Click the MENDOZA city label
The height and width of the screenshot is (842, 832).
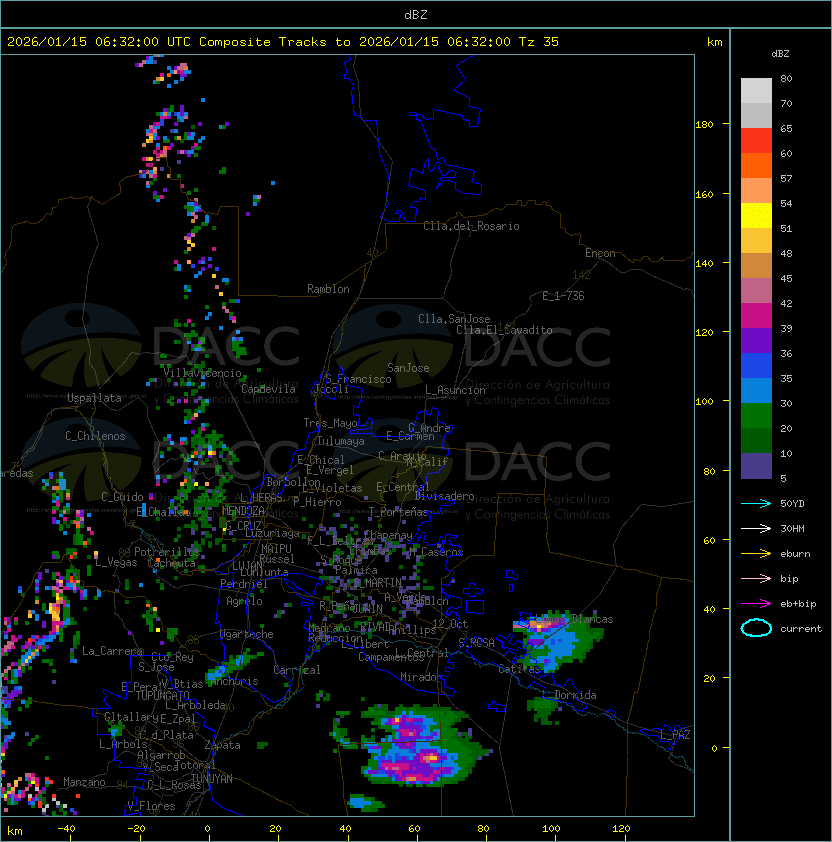coord(243,510)
